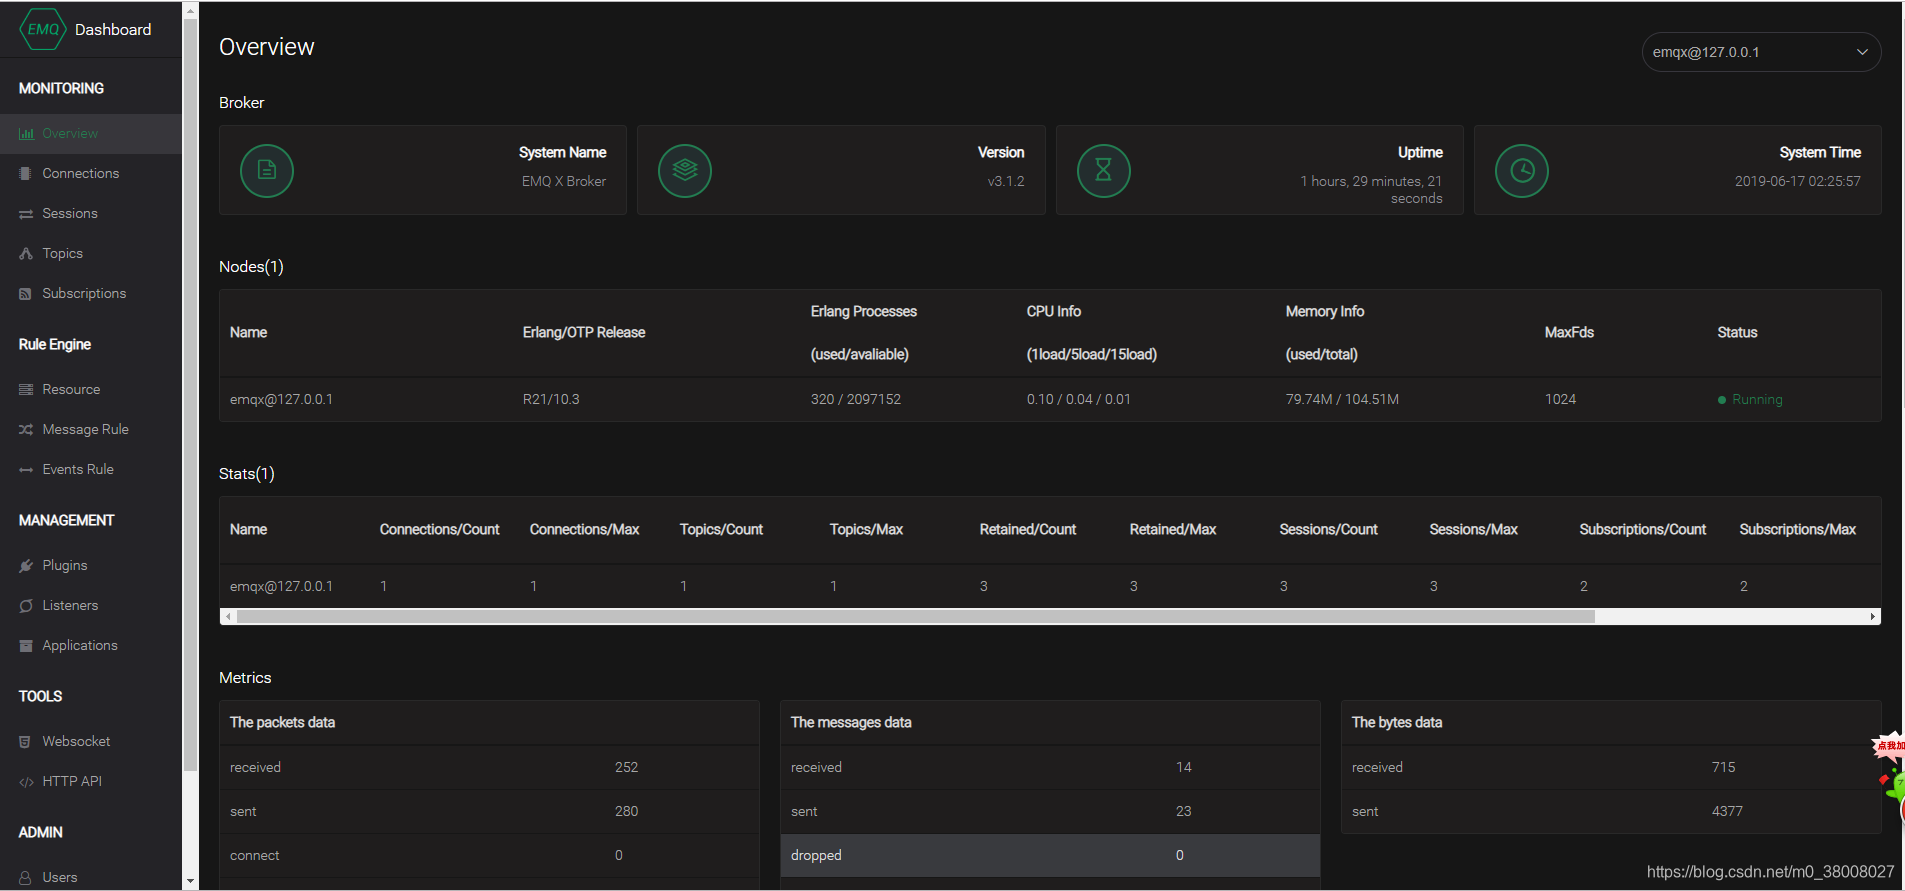Click the Websocket sidebar icon

tap(26, 742)
